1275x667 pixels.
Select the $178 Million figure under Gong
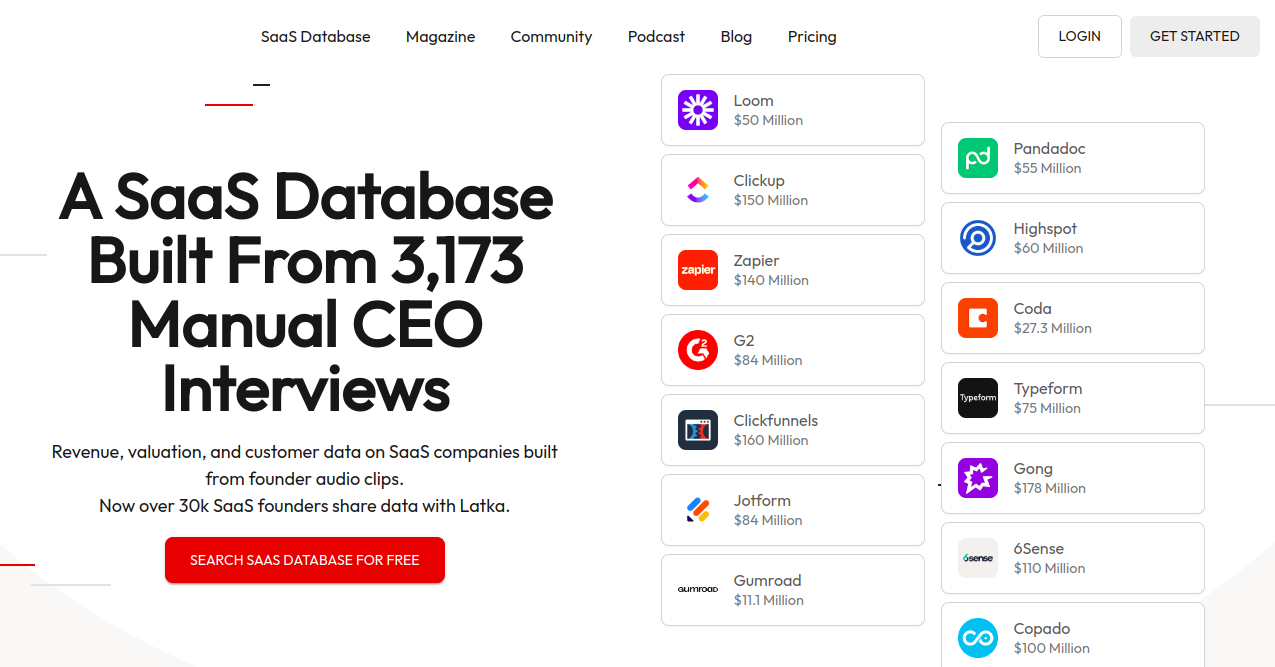(x=1050, y=488)
